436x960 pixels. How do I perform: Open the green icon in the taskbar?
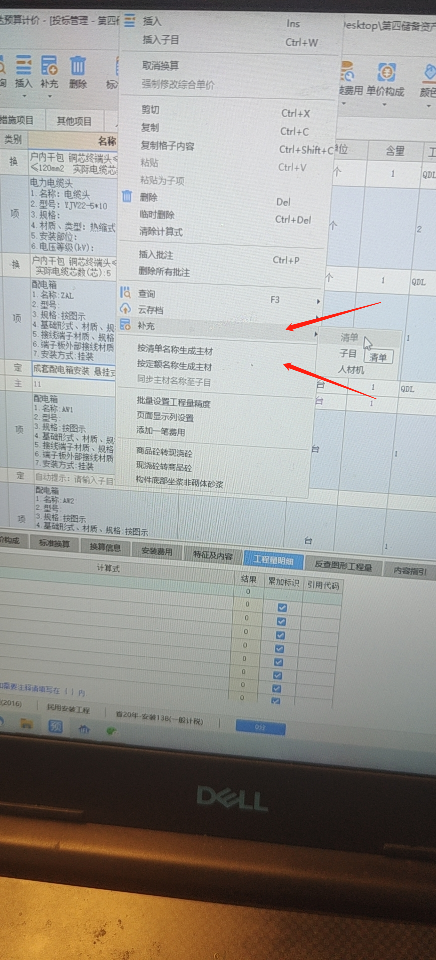112,730
